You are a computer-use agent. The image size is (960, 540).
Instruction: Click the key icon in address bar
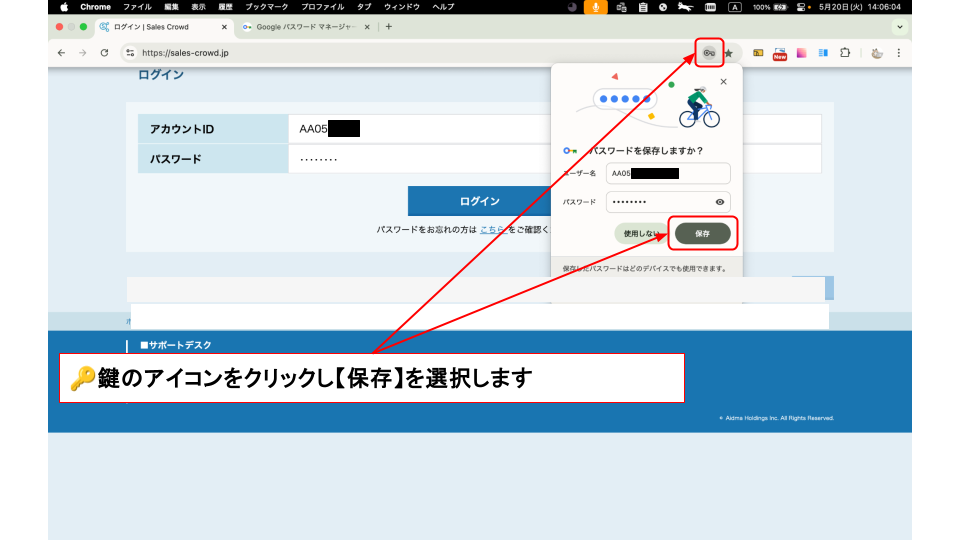709,53
